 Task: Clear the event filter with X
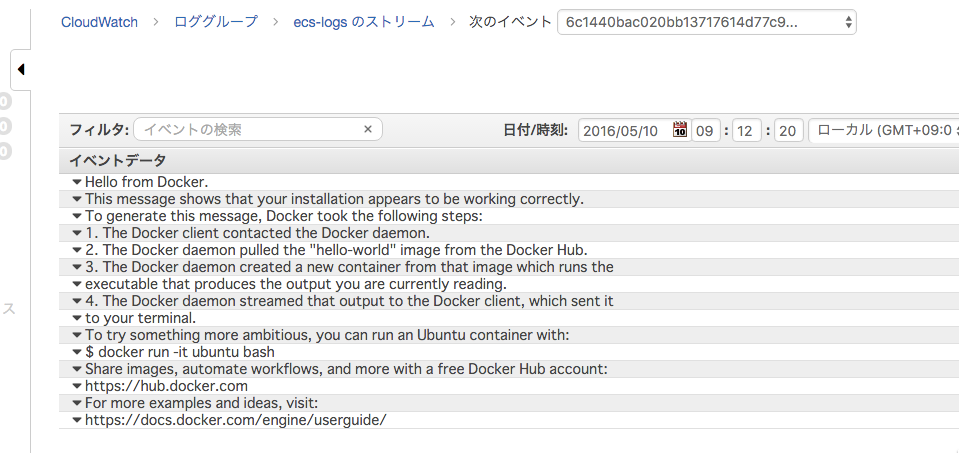click(368, 129)
